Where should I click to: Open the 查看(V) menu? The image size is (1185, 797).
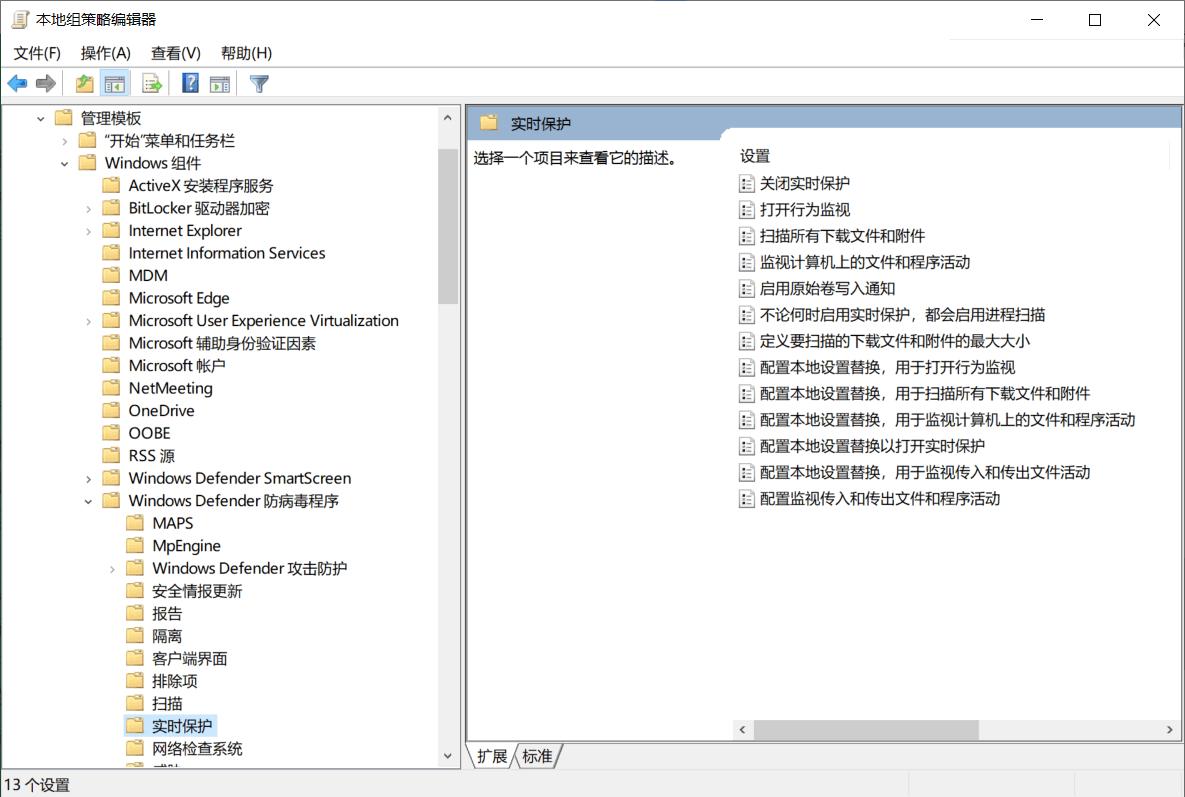coord(176,53)
